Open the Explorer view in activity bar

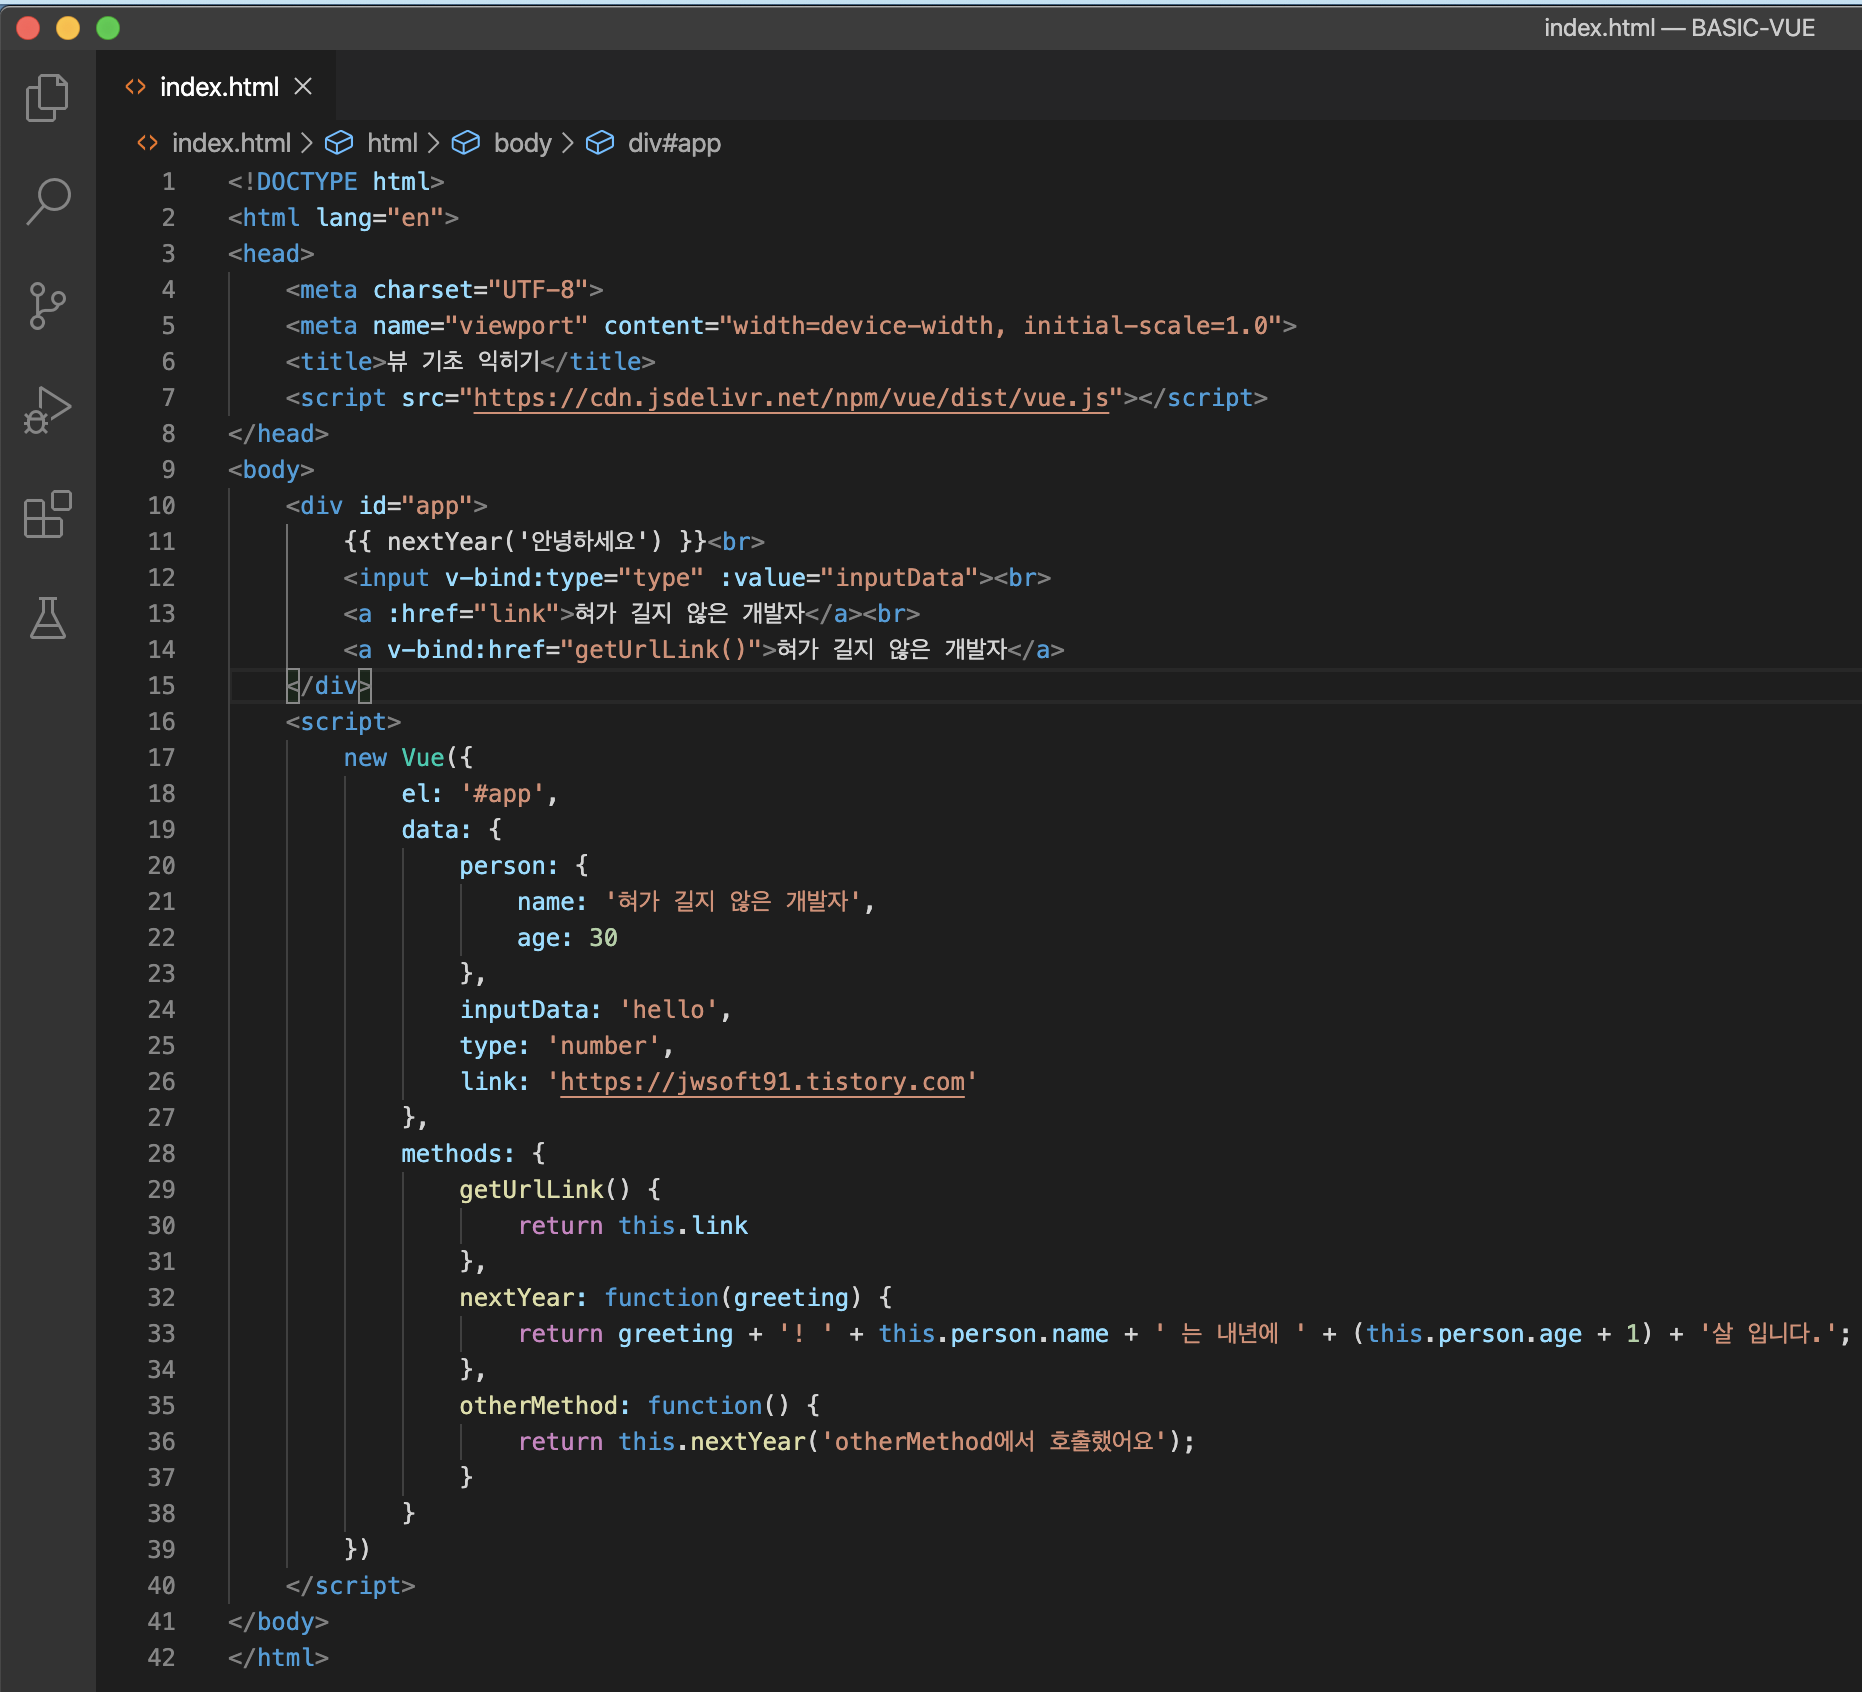[x=47, y=97]
